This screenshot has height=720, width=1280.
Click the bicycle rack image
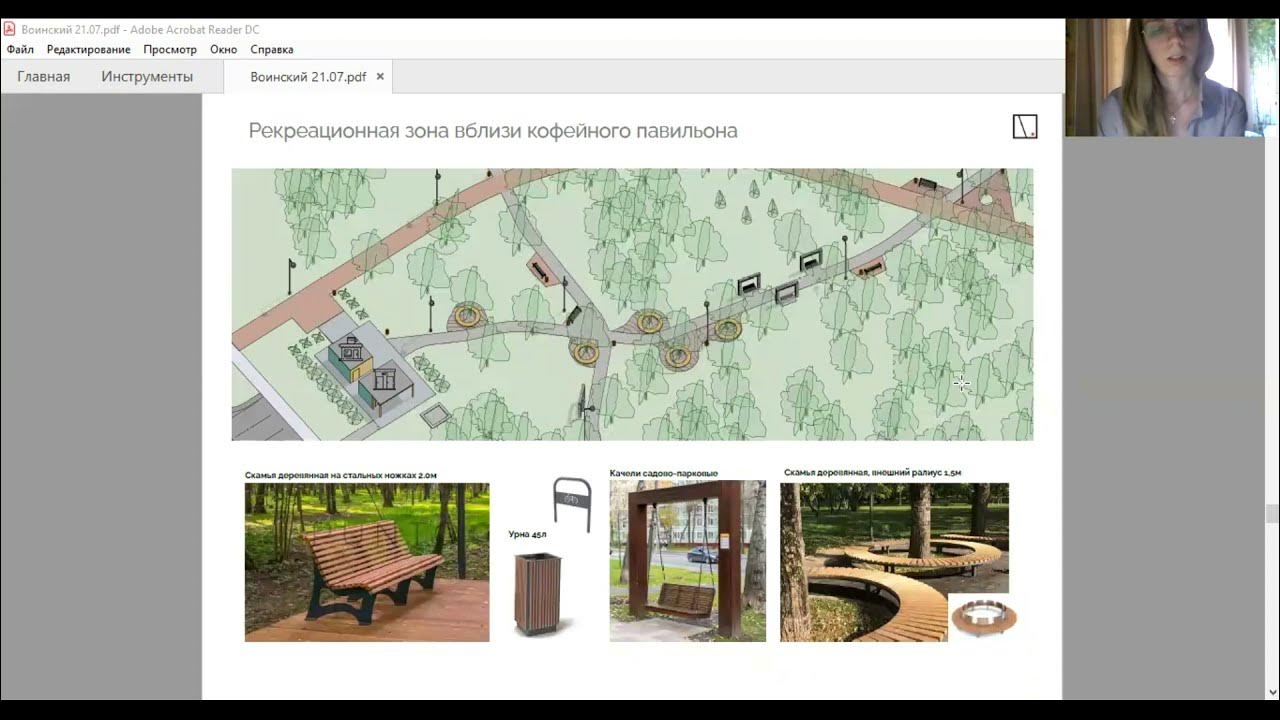click(x=572, y=504)
